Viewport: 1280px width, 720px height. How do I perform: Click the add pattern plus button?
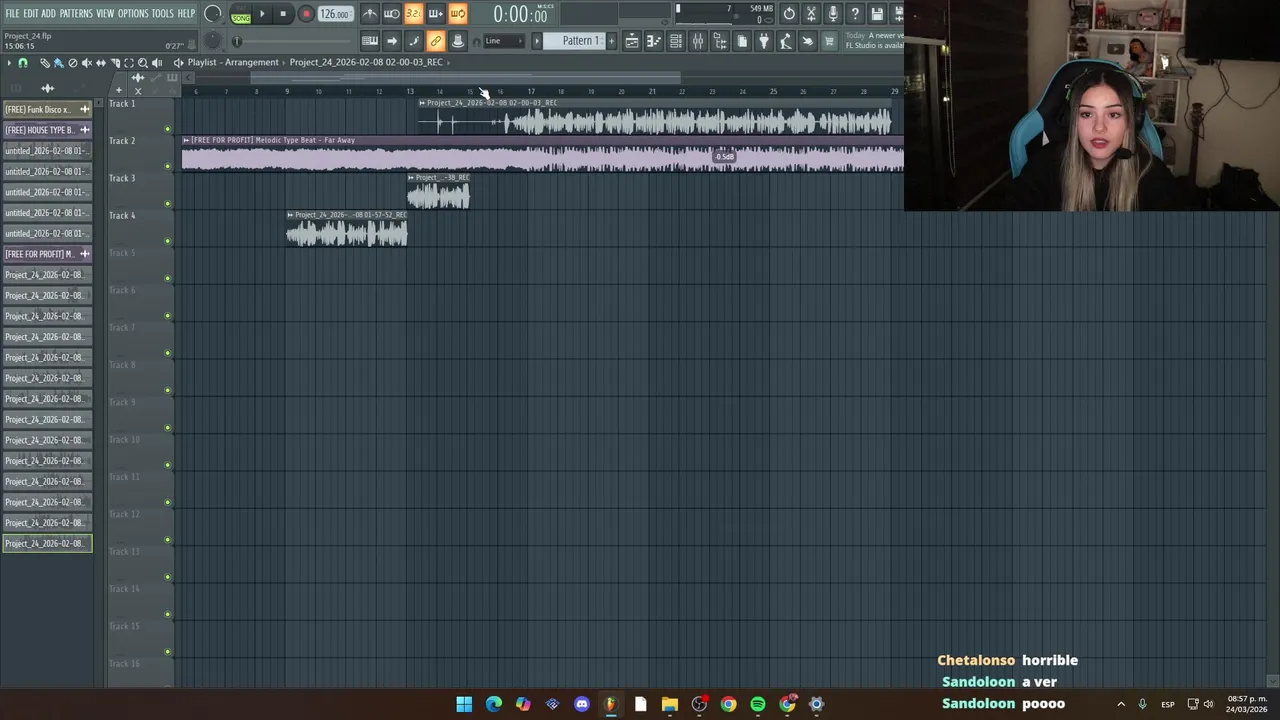612,41
